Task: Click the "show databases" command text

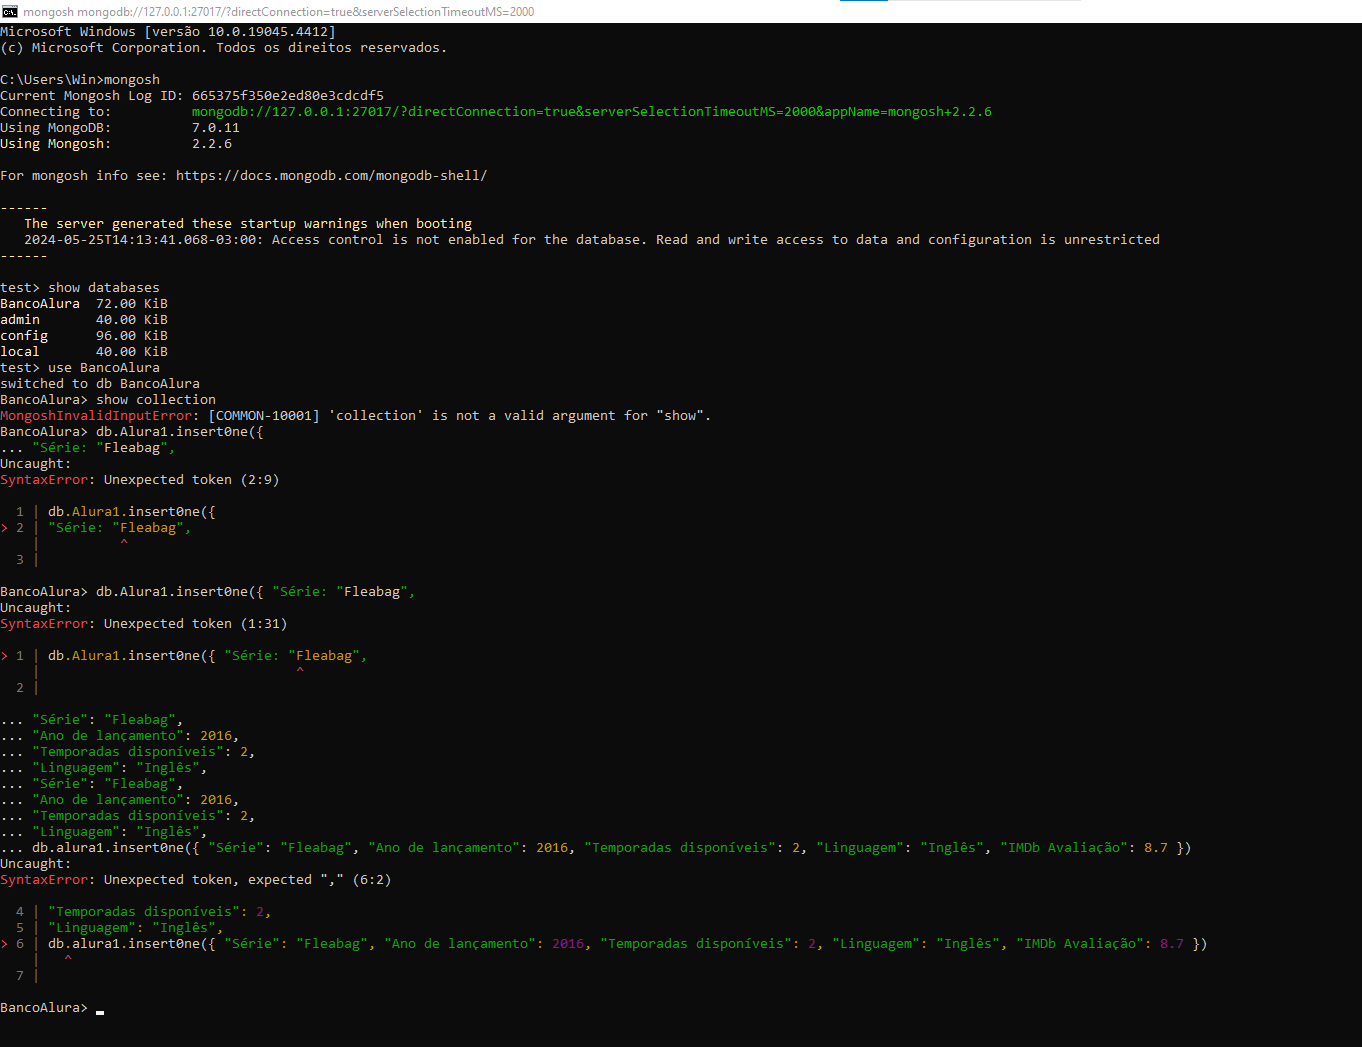Action: click(104, 288)
